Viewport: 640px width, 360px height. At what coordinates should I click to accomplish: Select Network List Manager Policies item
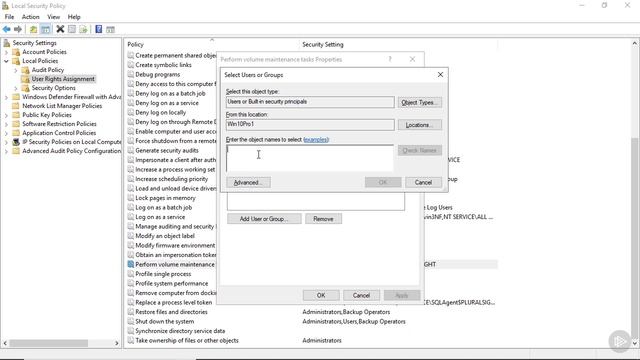coord(62,106)
